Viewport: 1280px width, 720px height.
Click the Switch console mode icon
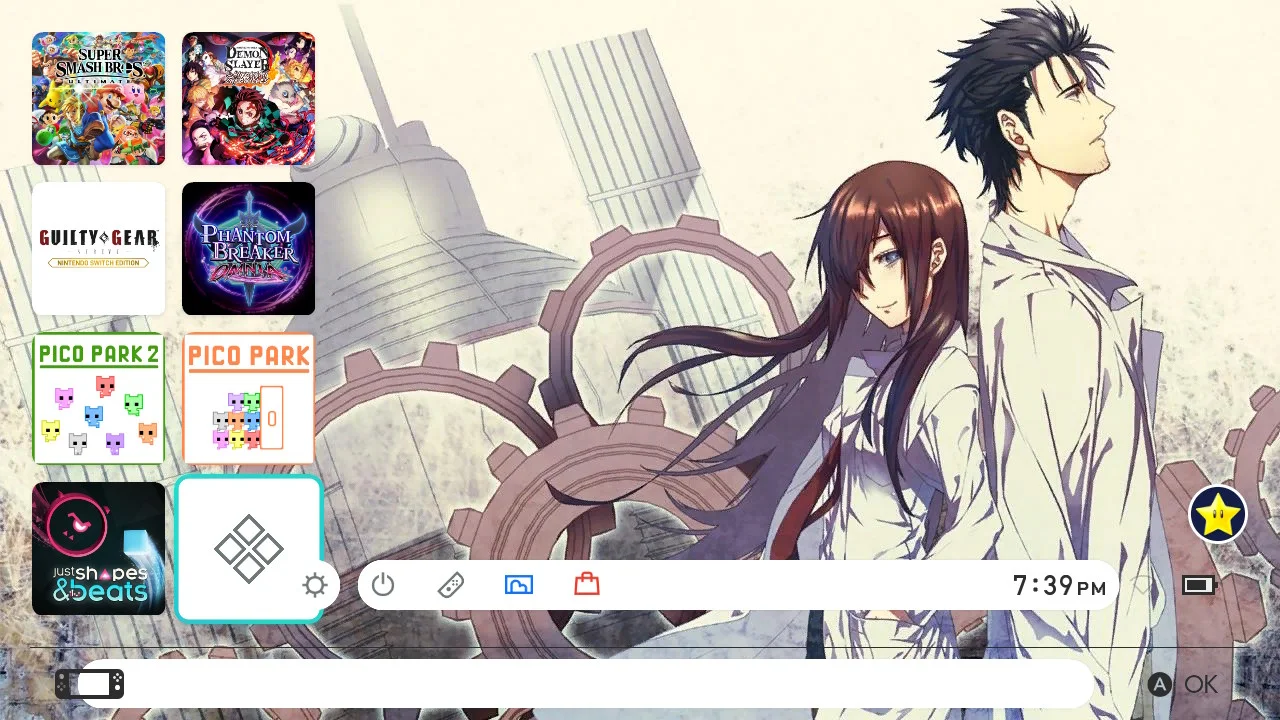pyautogui.click(x=89, y=684)
